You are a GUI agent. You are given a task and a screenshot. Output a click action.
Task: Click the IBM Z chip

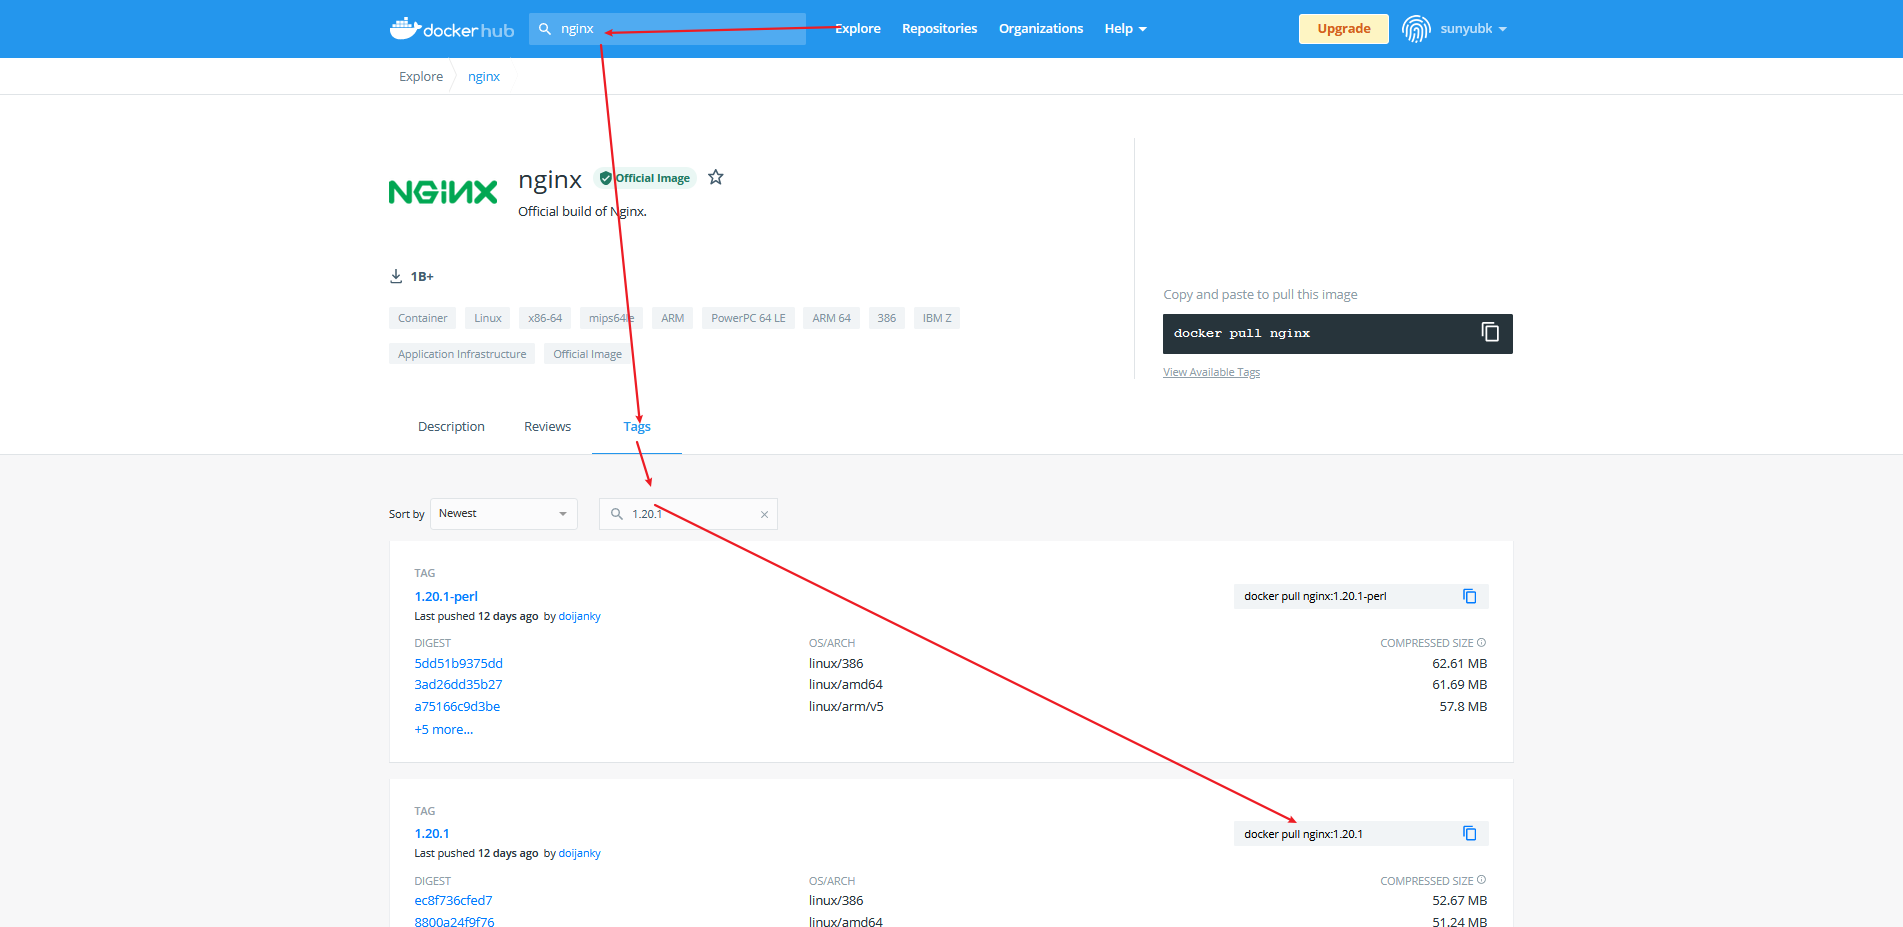click(937, 318)
